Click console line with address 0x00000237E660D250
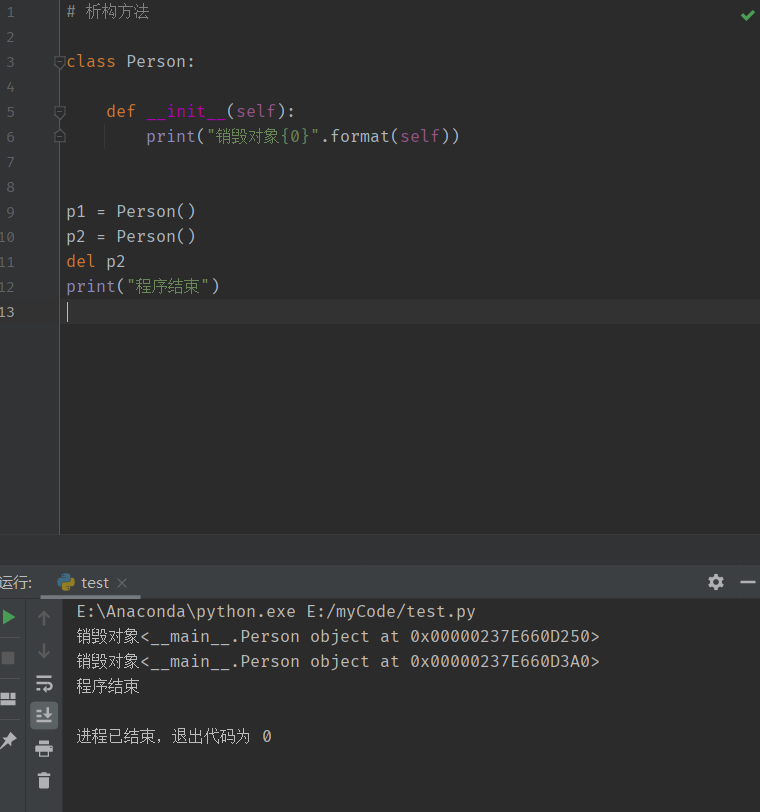The width and height of the screenshot is (760, 812). tap(338, 636)
